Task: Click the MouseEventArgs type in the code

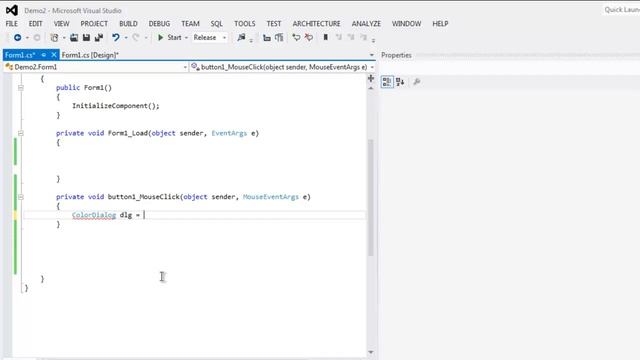Action: 271,197
